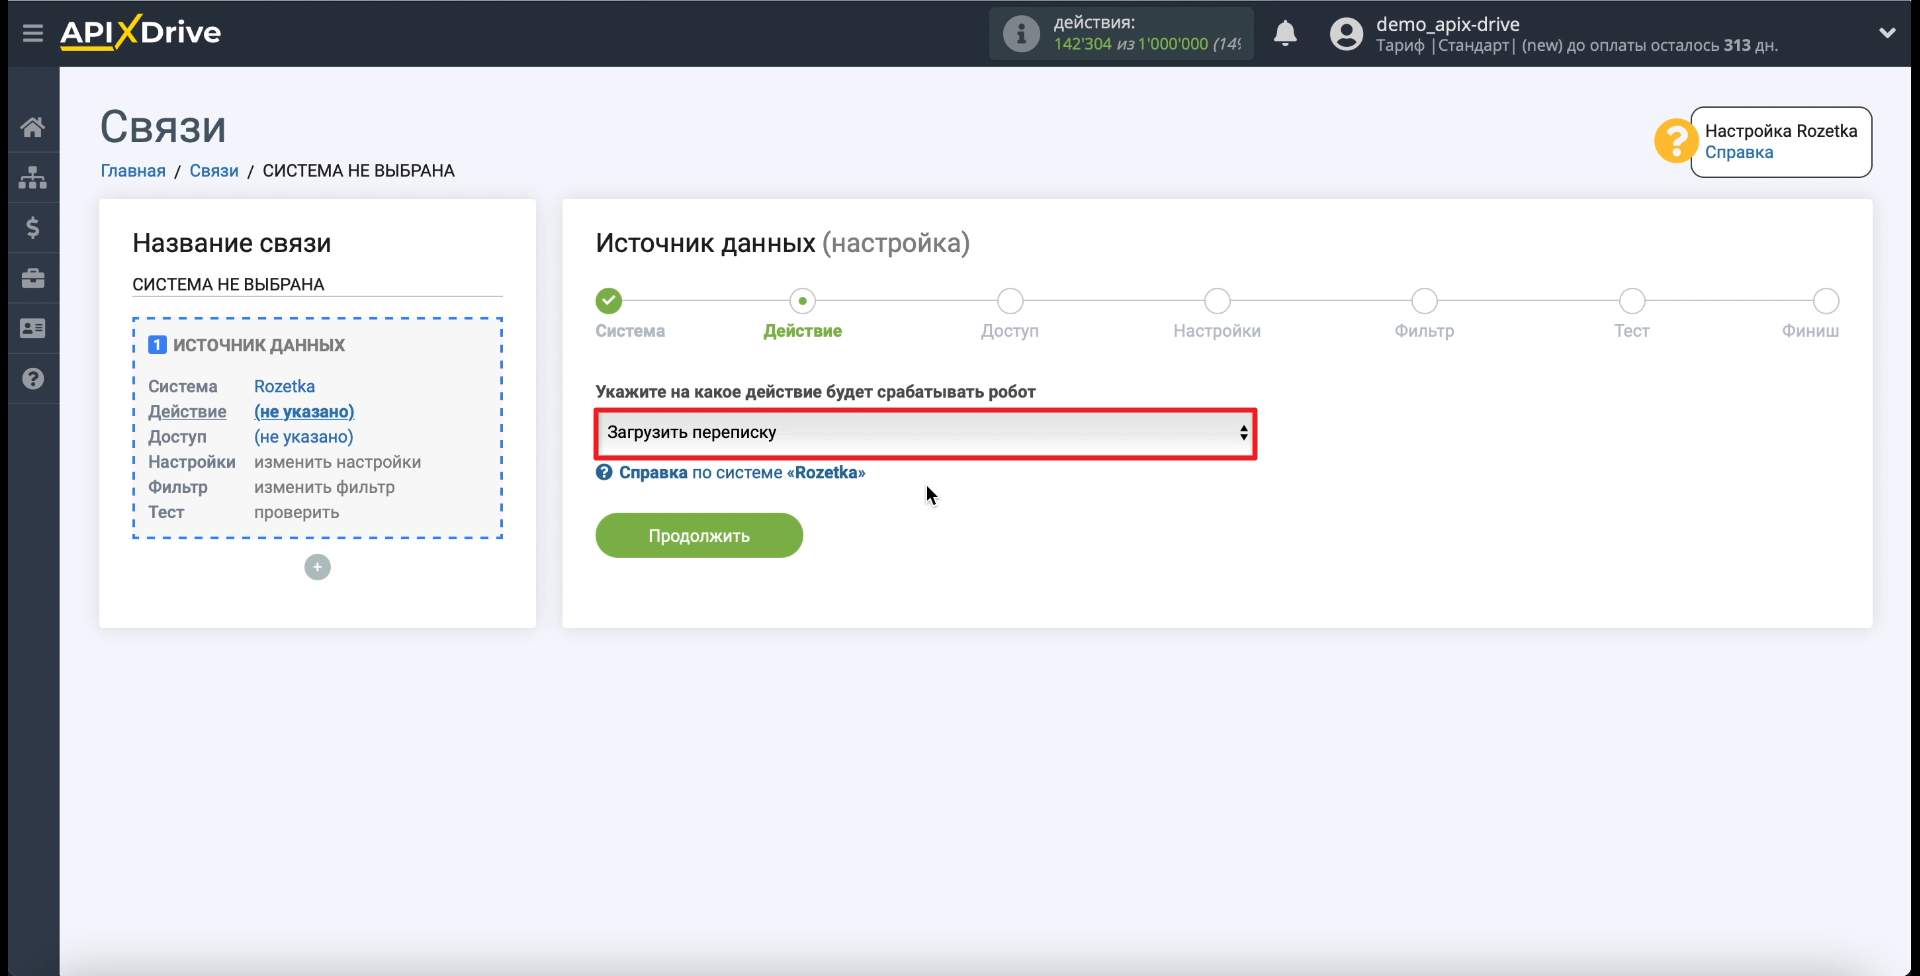Image resolution: width=1920 pixels, height=976 pixels.
Task: Click Доступ (не указано) link
Action: pos(304,437)
